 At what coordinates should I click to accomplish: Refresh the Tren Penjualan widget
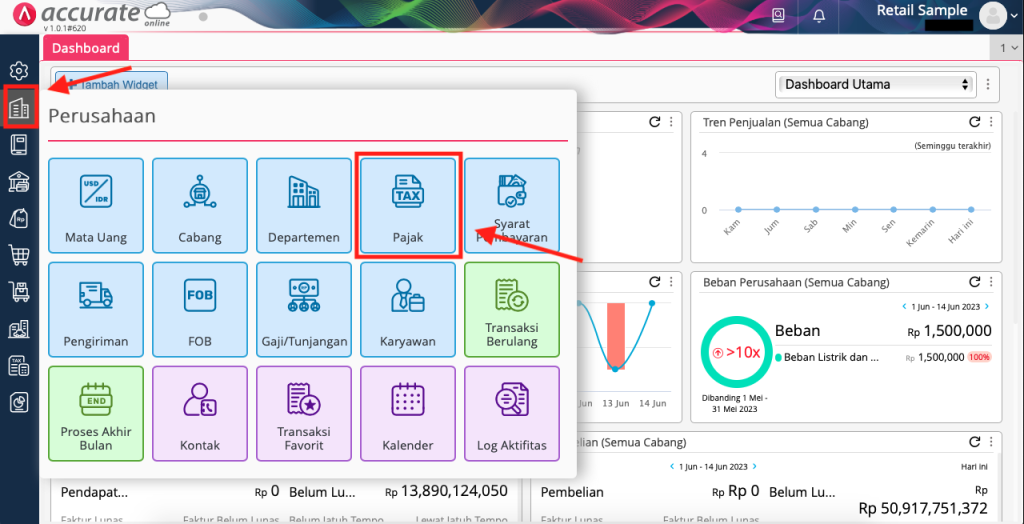(974, 122)
